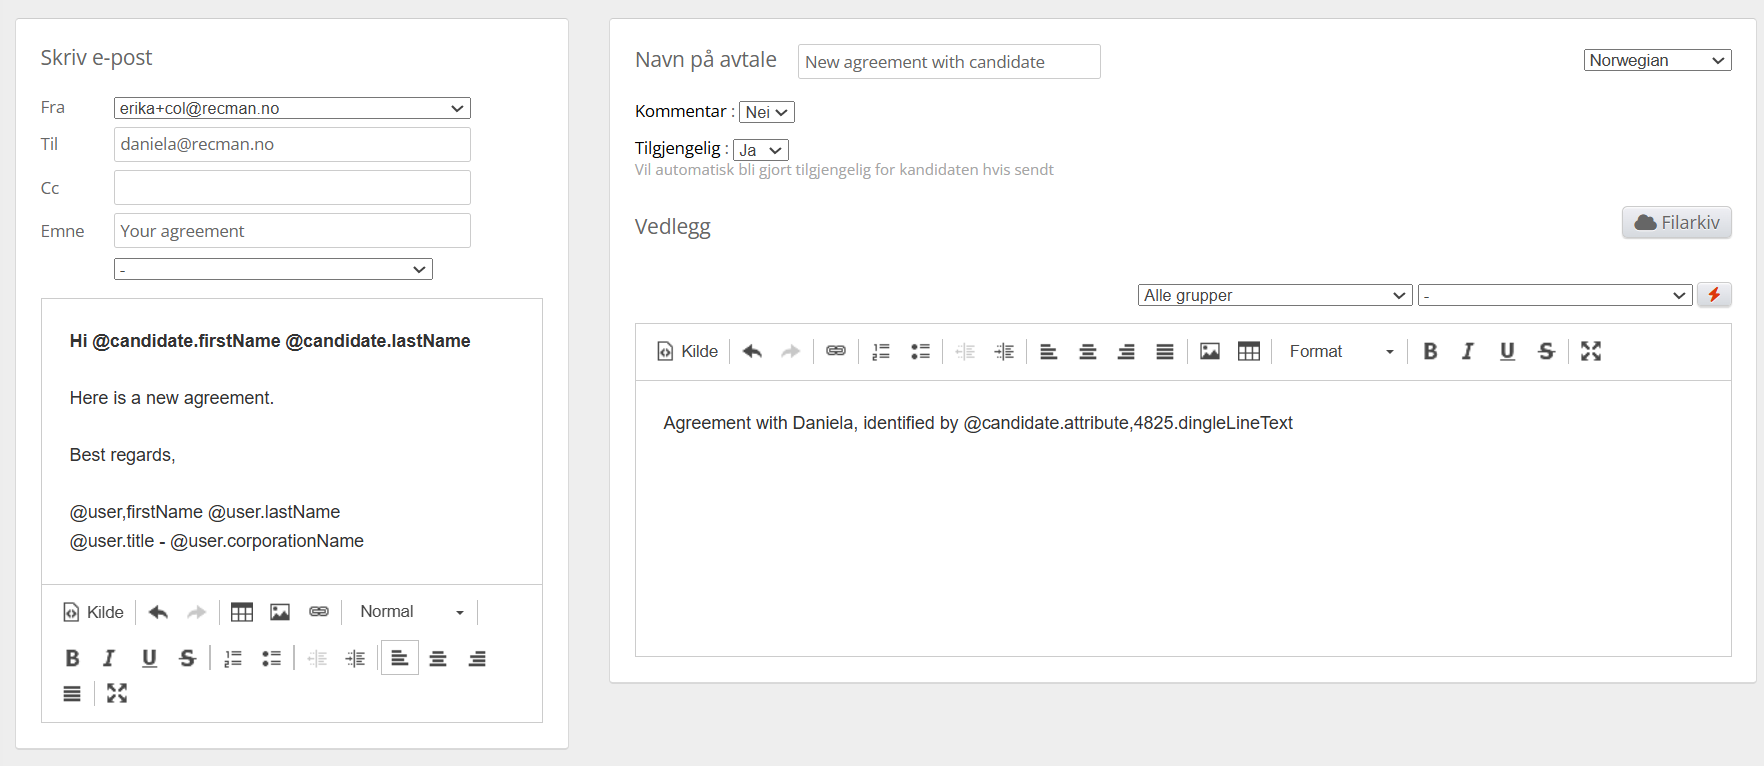The image size is (1764, 766).
Task: Click the link icon in agreement editor
Action: 836,351
